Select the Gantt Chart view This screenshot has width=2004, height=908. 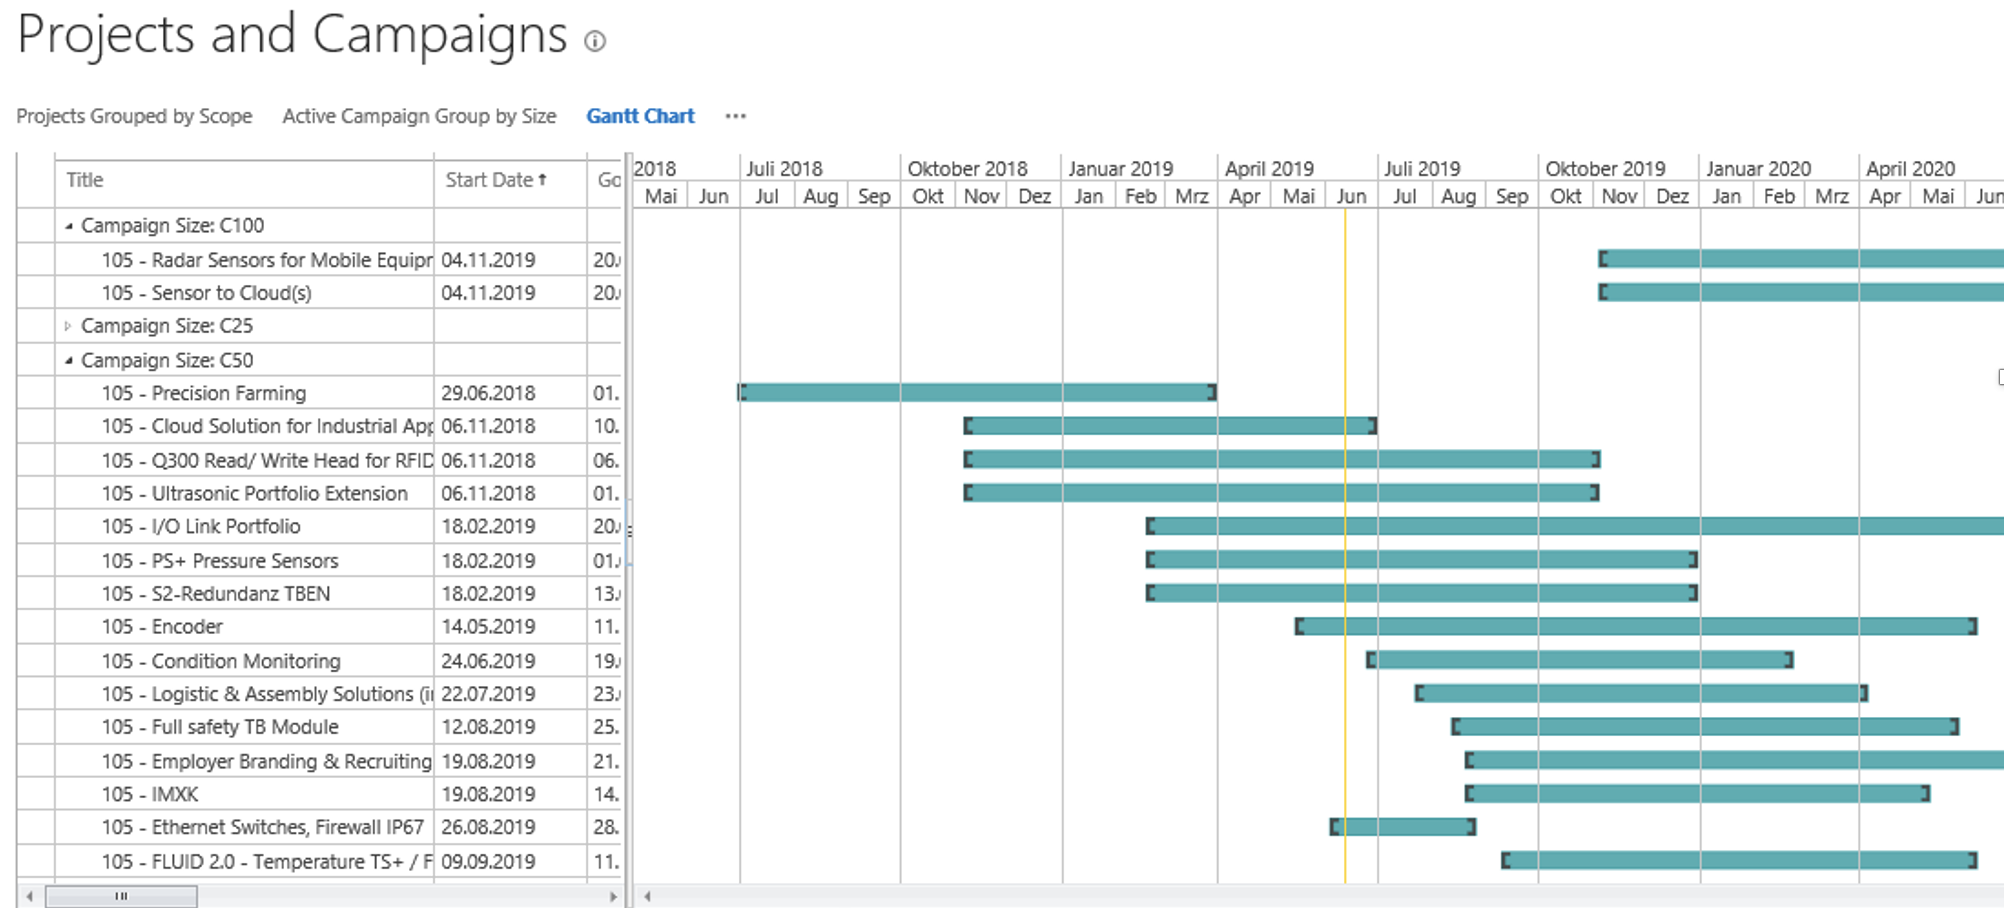tap(640, 116)
